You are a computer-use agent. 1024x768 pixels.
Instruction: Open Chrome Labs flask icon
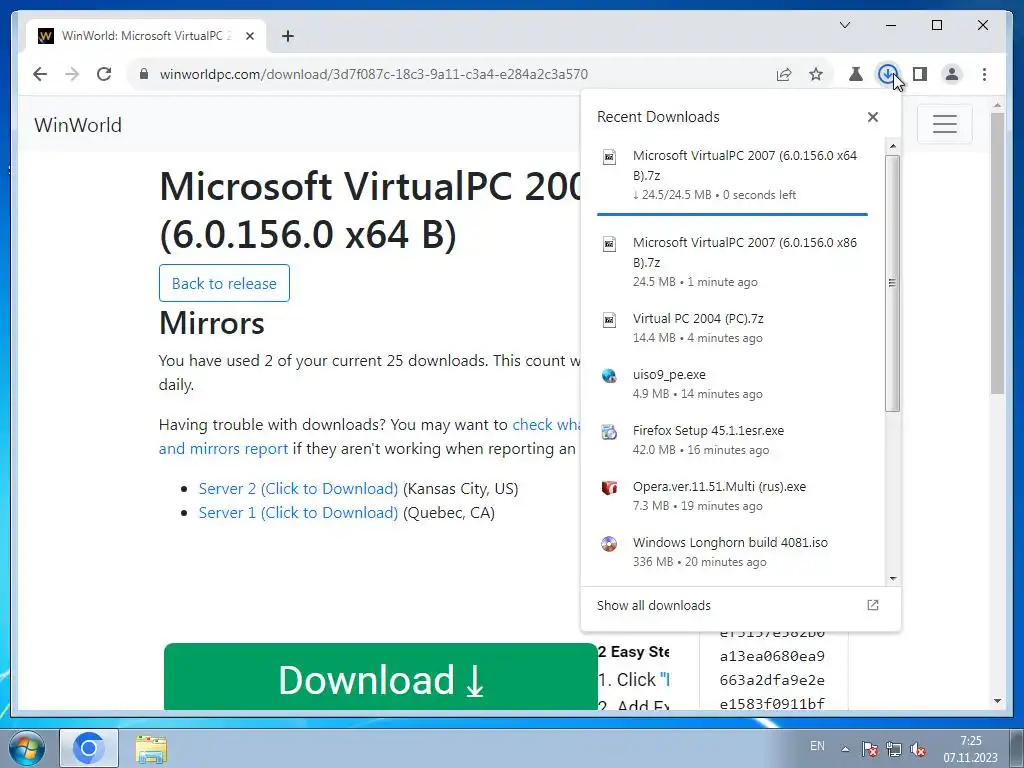tap(856, 74)
